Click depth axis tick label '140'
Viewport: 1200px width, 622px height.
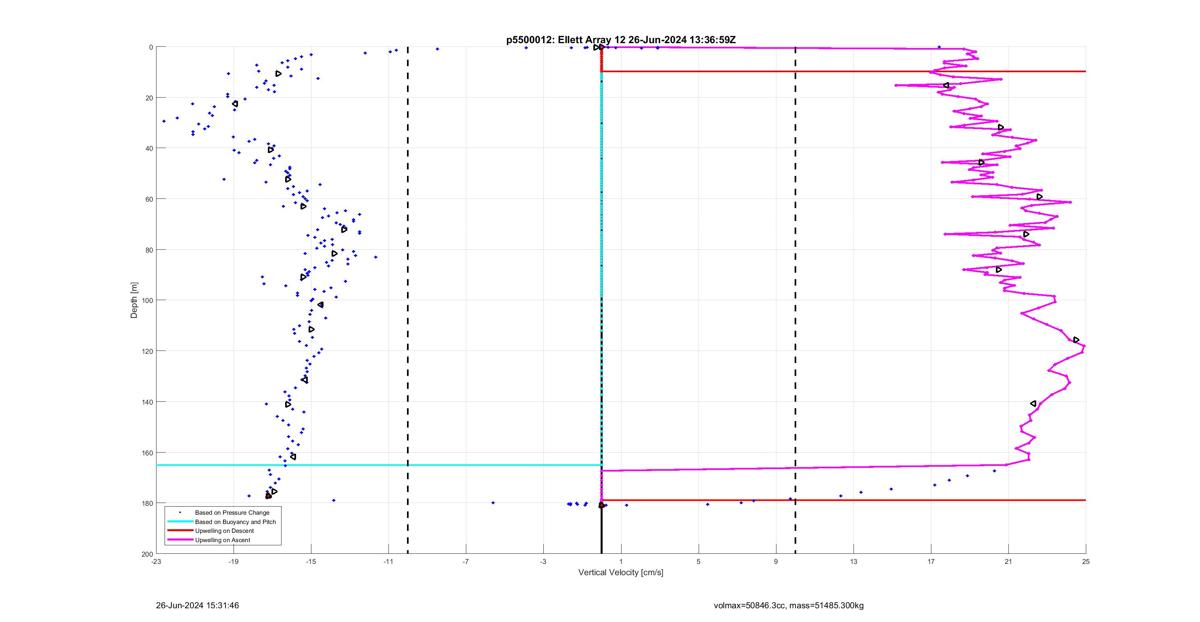click(x=146, y=402)
